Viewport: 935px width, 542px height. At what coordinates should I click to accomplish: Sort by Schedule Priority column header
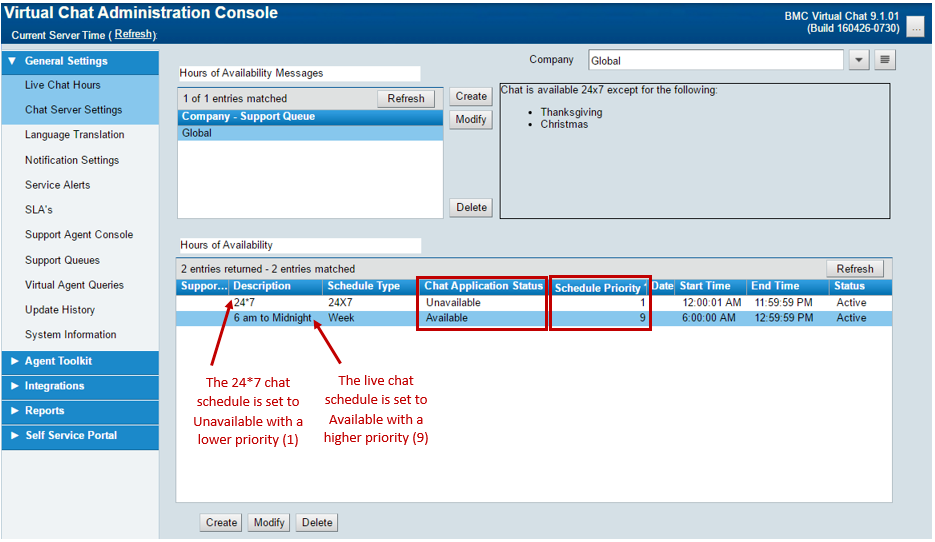[x=599, y=288]
